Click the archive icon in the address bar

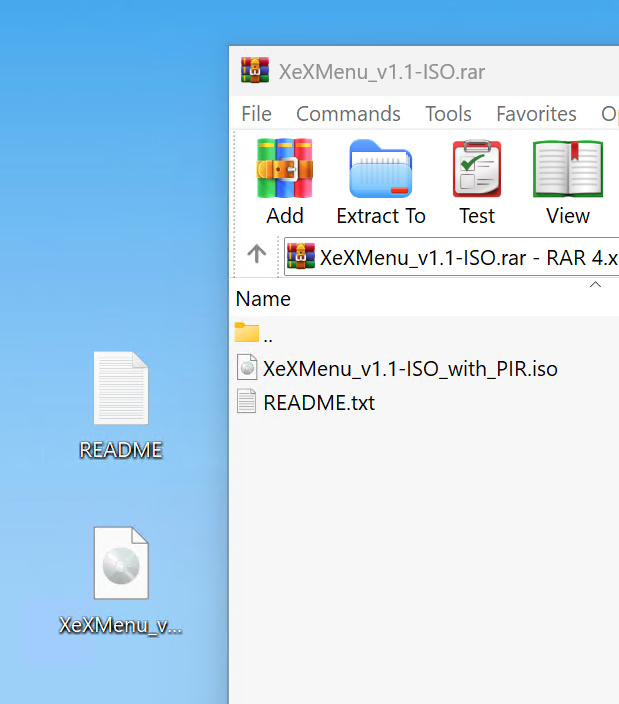tap(301, 256)
